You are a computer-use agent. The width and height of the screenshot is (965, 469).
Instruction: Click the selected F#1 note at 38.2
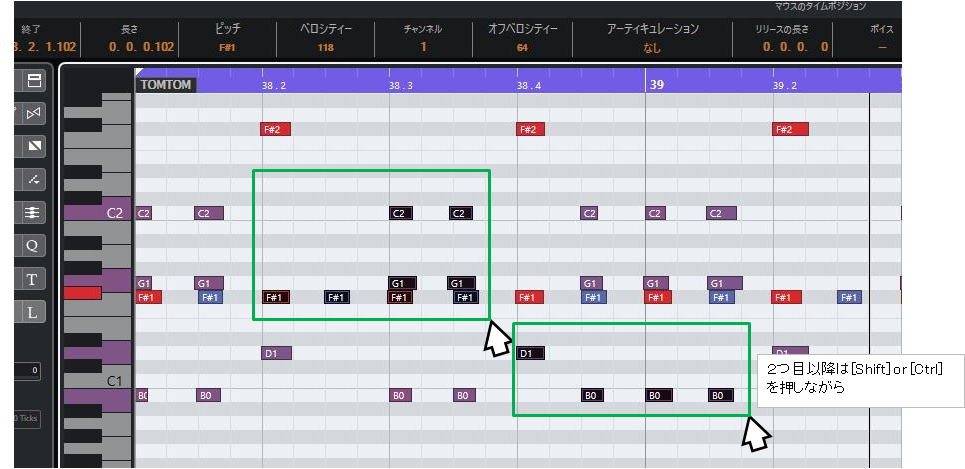pyautogui.click(x=276, y=298)
